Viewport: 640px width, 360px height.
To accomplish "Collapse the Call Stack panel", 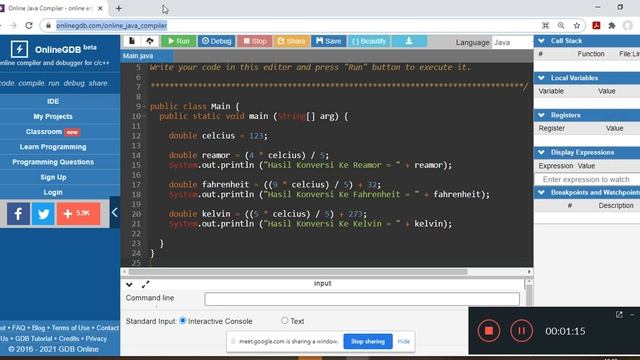I will 541,41.
